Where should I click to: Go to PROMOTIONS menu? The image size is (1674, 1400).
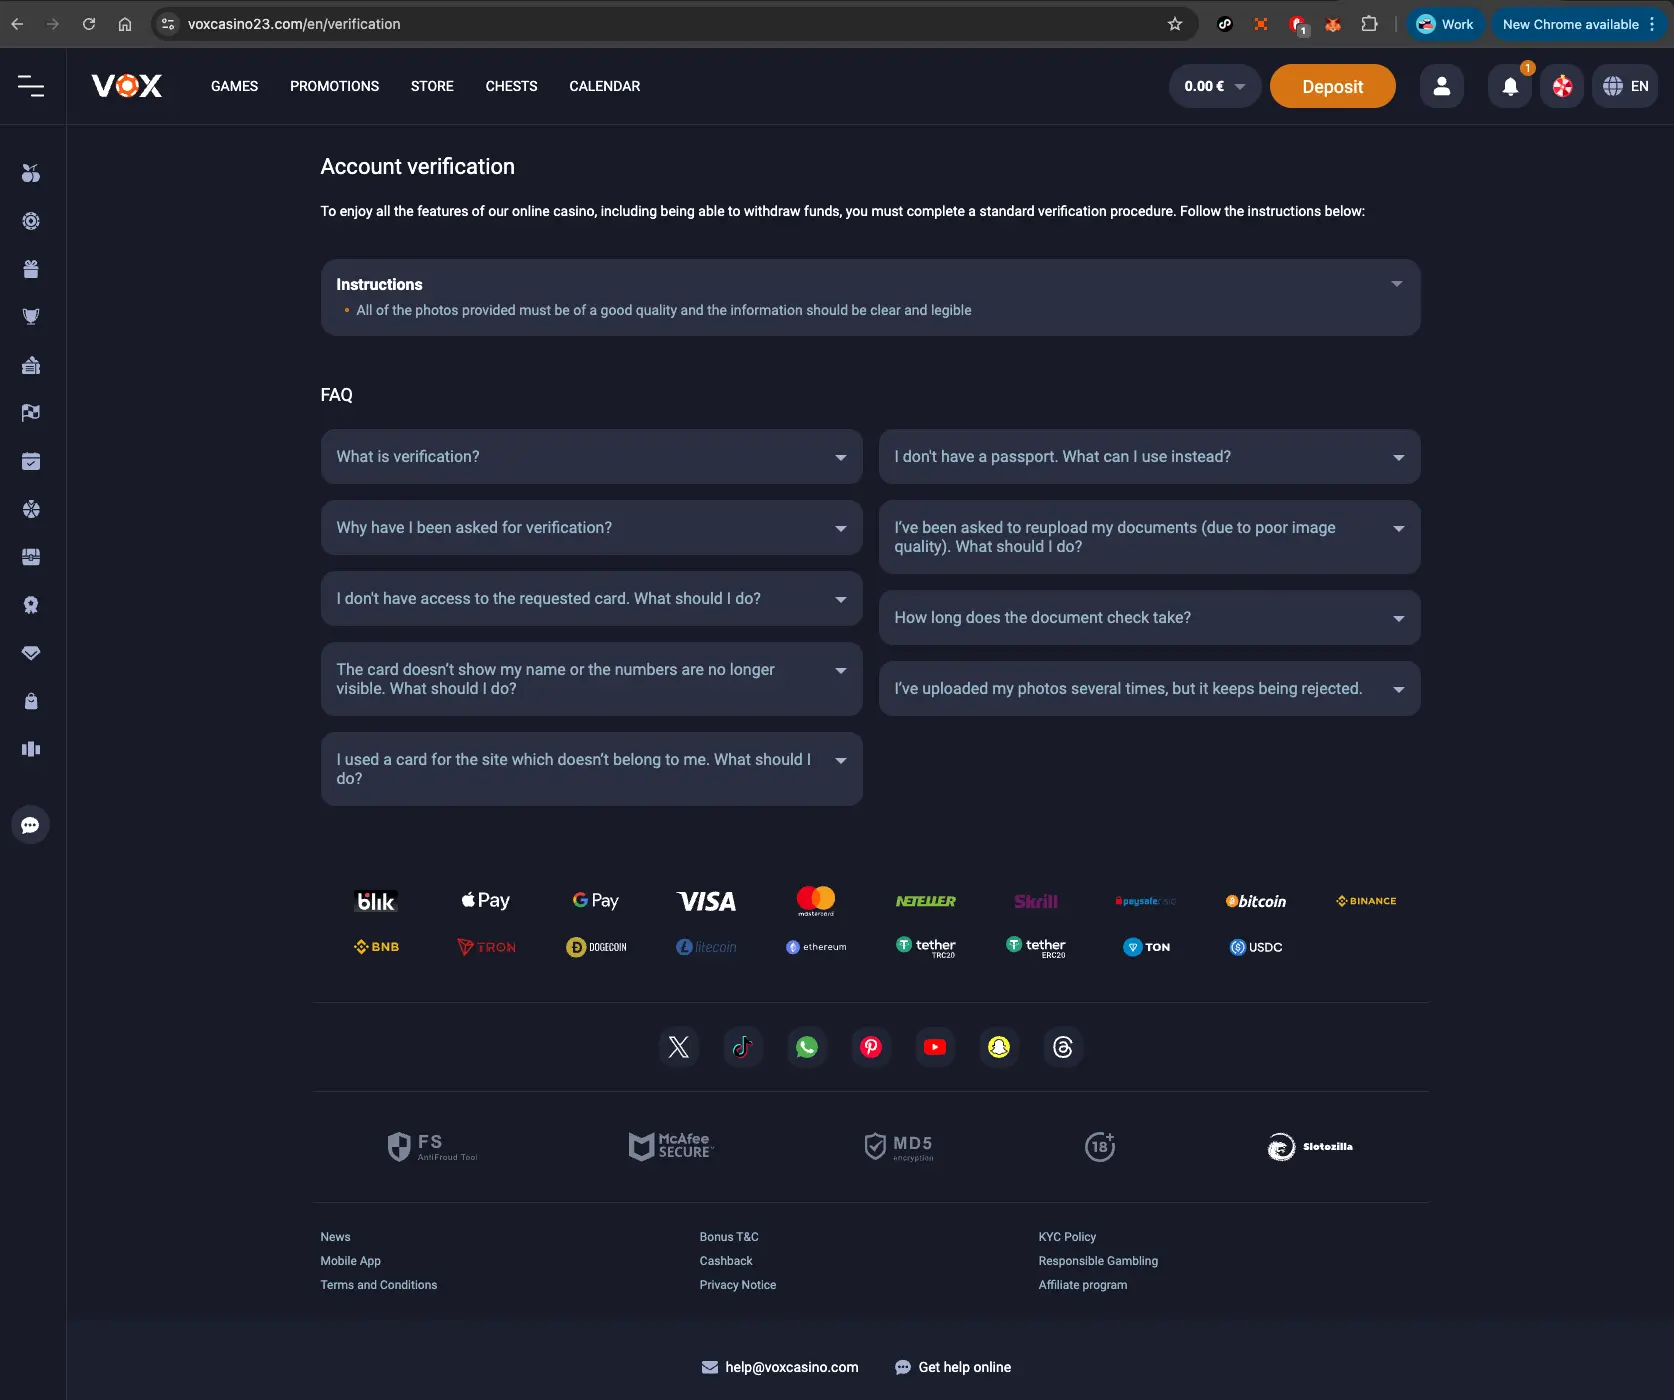334,86
